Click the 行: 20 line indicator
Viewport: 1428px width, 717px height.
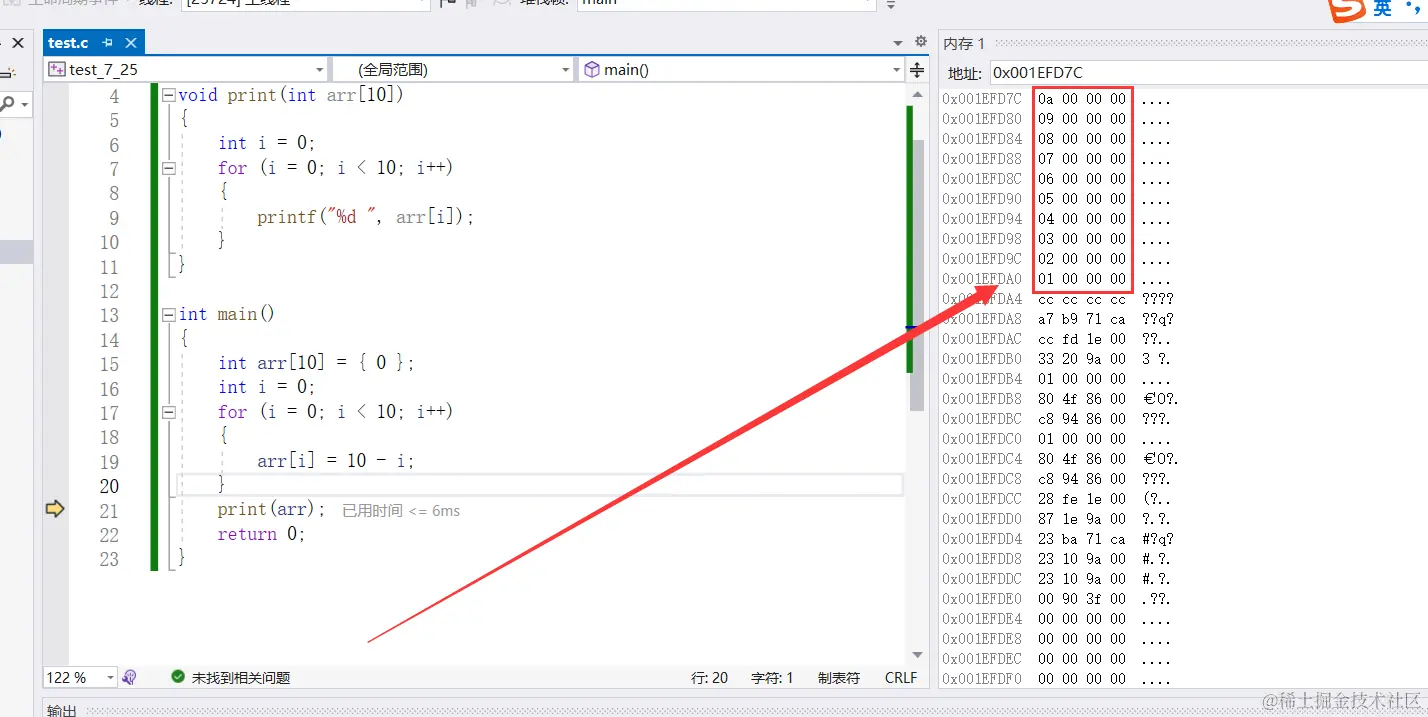(710, 677)
